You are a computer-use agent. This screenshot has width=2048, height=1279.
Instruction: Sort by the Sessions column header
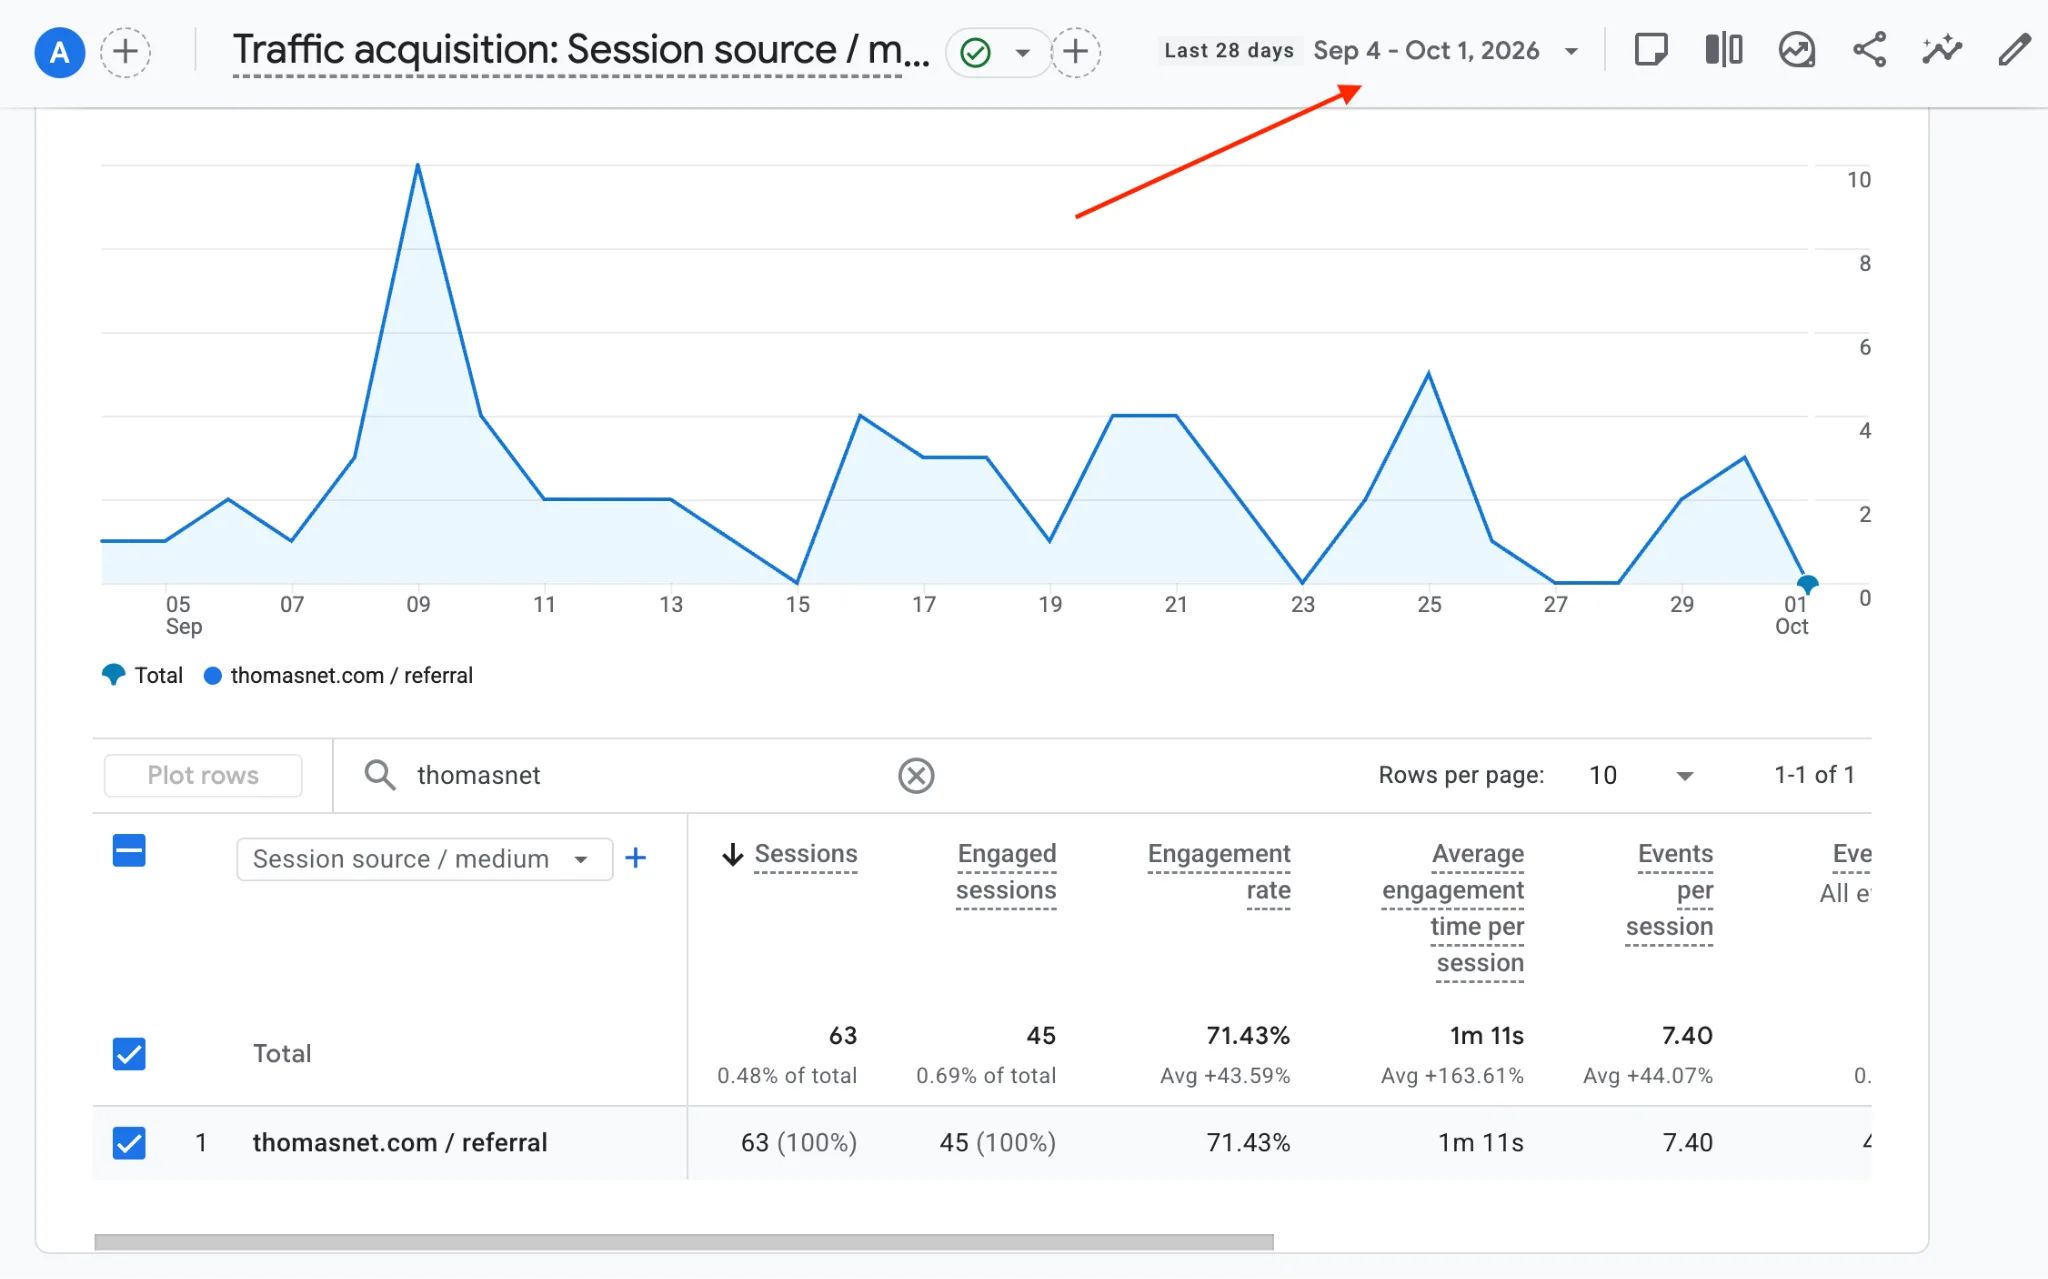coord(805,854)
